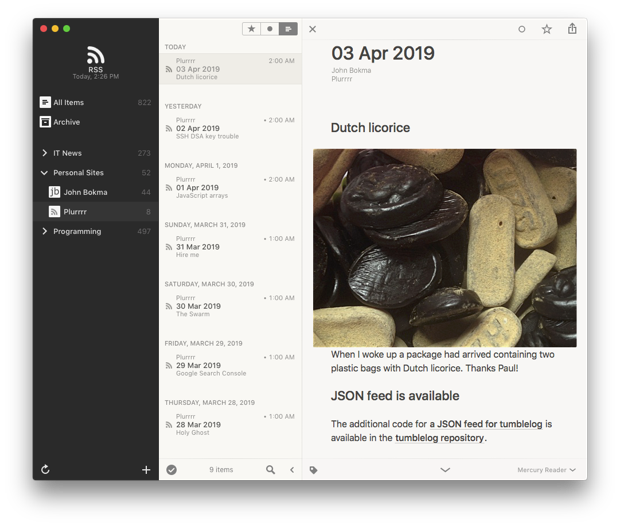The height and width of the screenshot is (526, 620).
Task: Click RSS icon beside 02 Apr 2019
Action: point(169,129)
